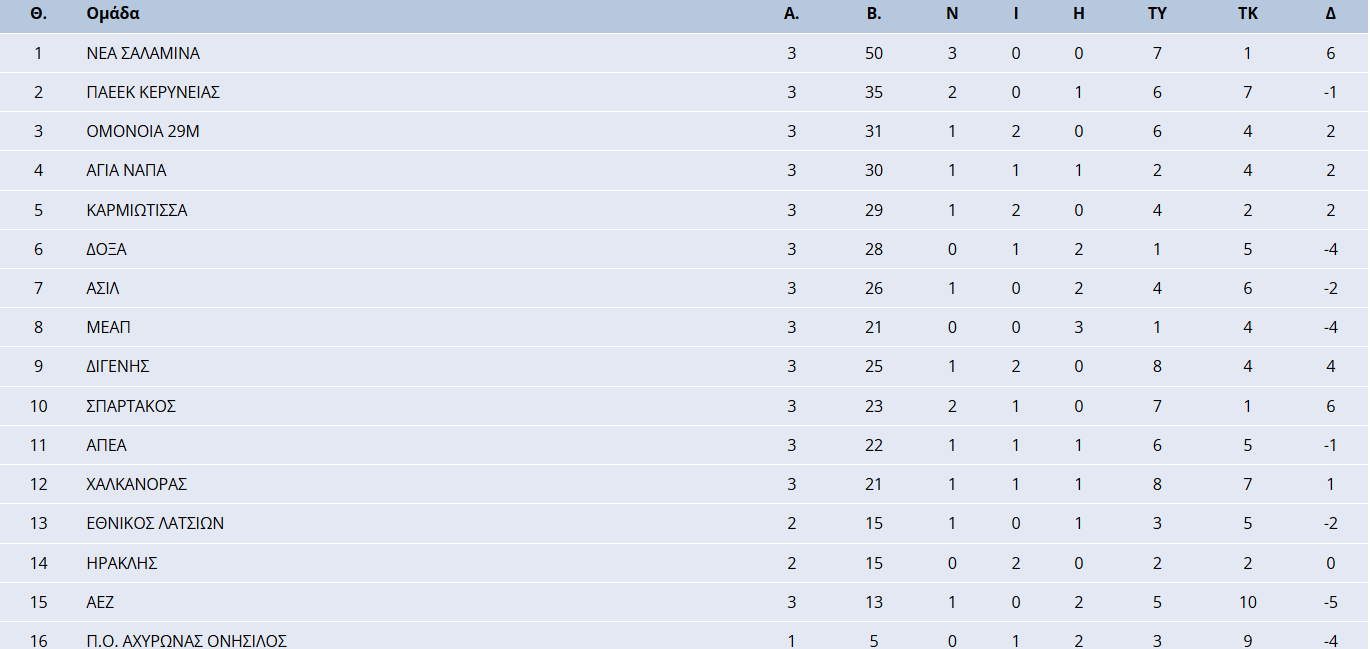Open the ΗΡΑΚΛΗΣ team entry
The height and width of the screenshot is (649, 1370).
122,563
